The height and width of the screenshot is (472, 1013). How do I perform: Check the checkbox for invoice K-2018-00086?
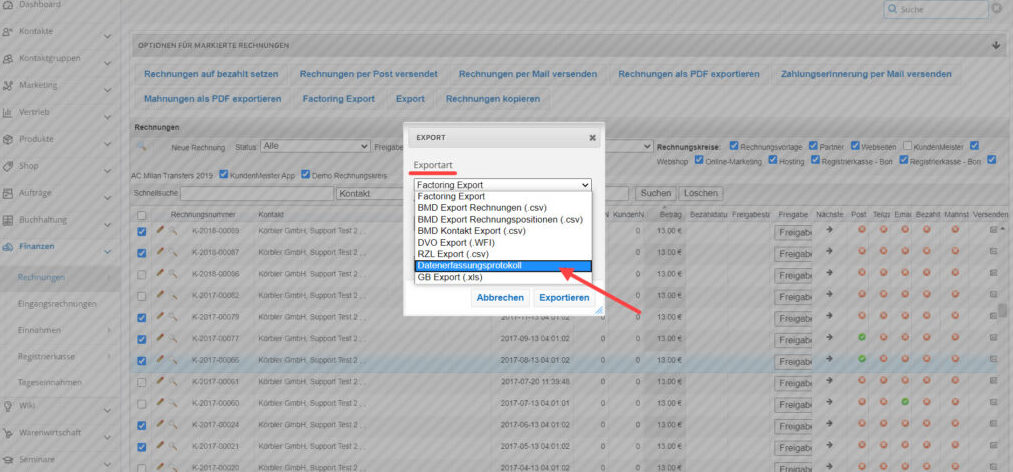pos(142,274)
